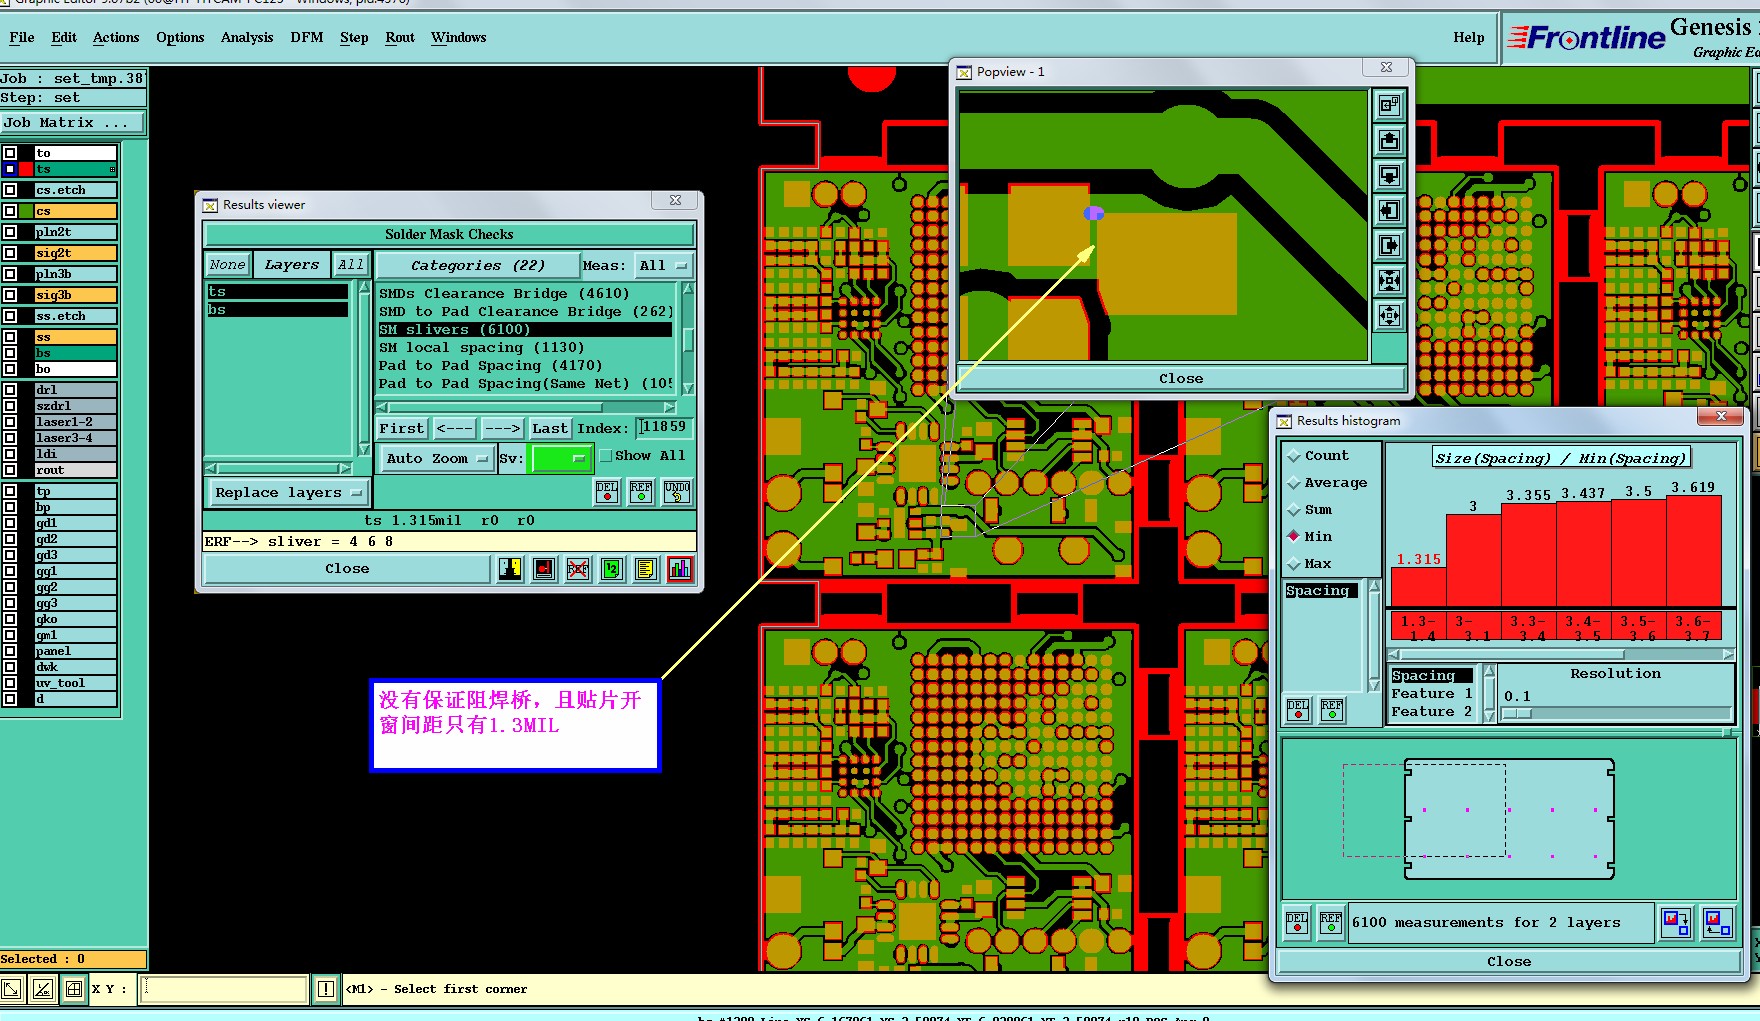
Task: Select SM slivers (6100) category
Action: (x=524, y=330)
